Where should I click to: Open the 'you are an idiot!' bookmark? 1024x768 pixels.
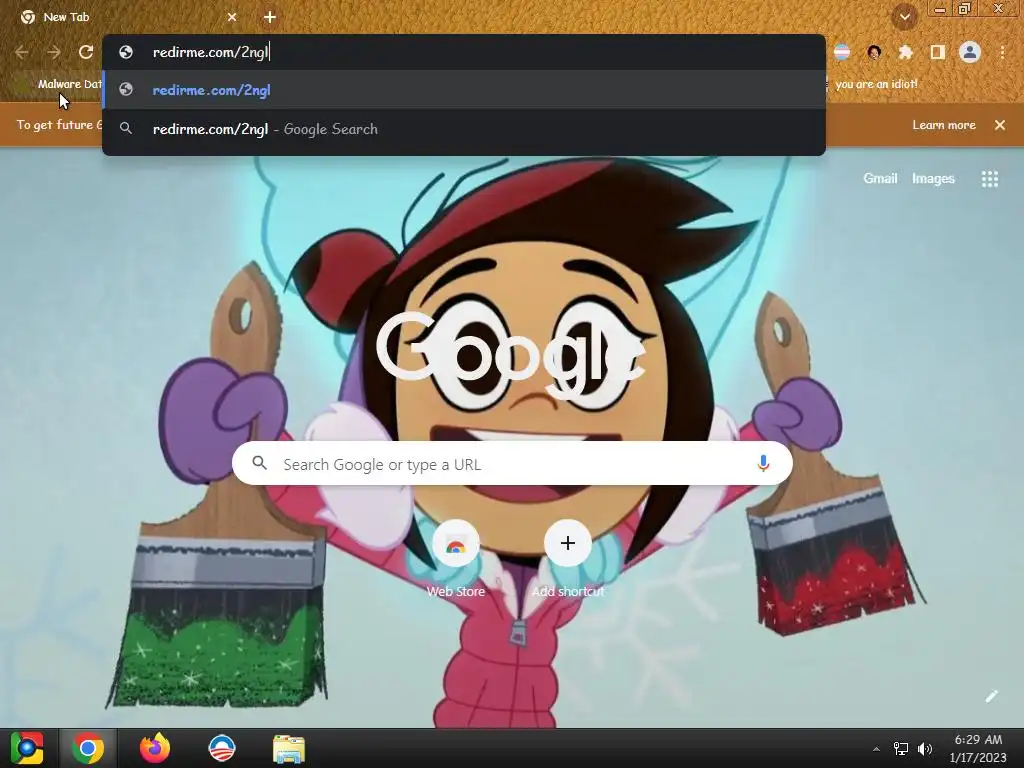876,84
